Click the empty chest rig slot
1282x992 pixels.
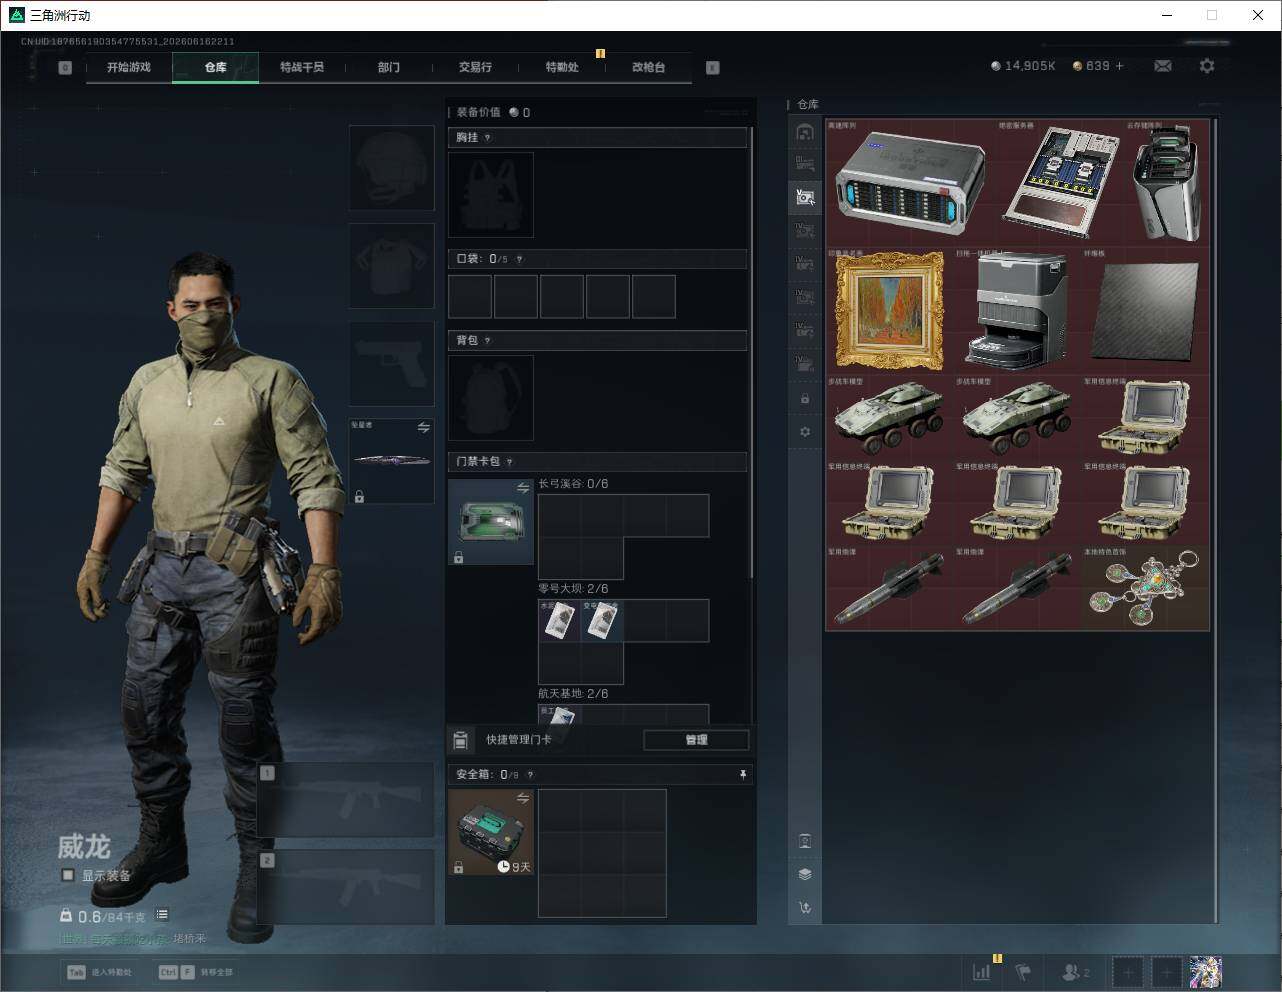pos(491,195)
